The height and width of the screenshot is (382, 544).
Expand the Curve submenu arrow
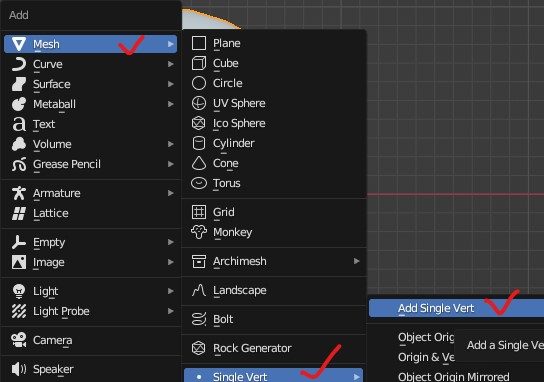[x=171, y=64]
